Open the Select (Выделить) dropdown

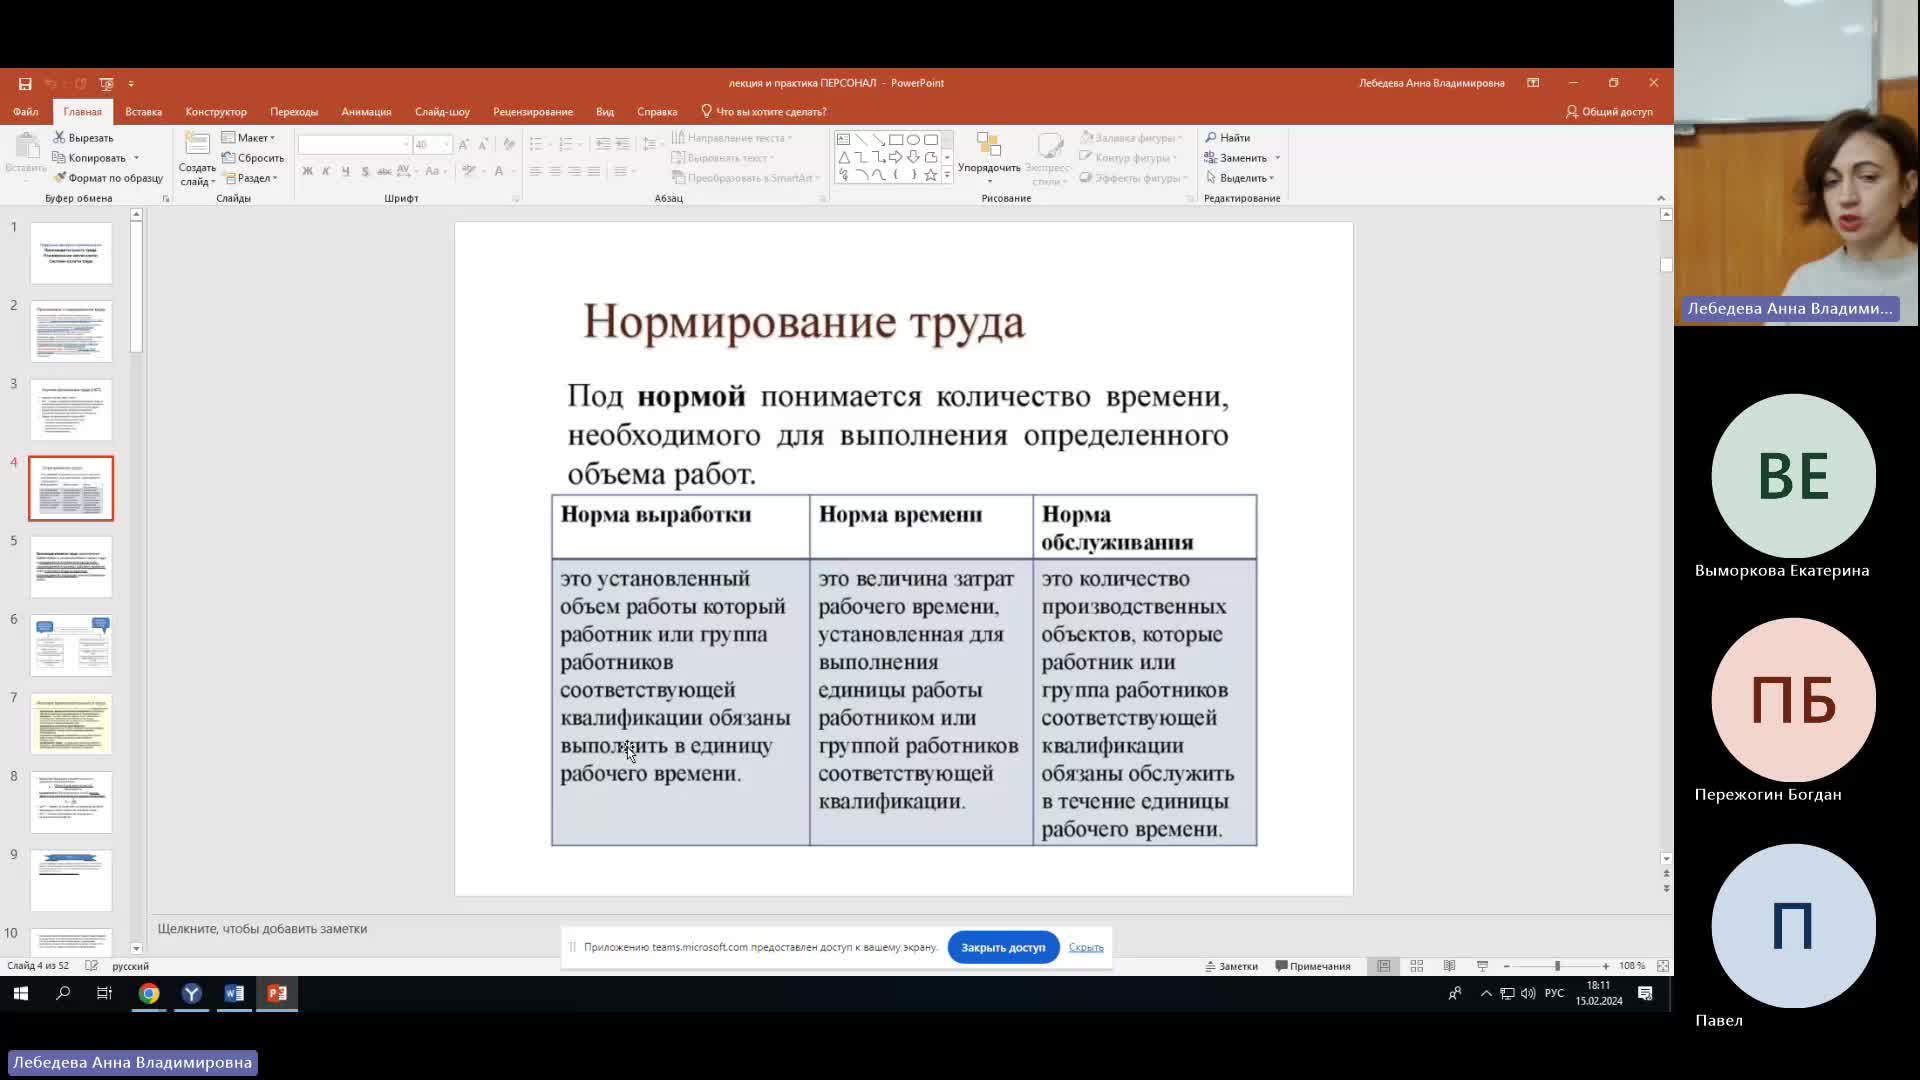1240,178
